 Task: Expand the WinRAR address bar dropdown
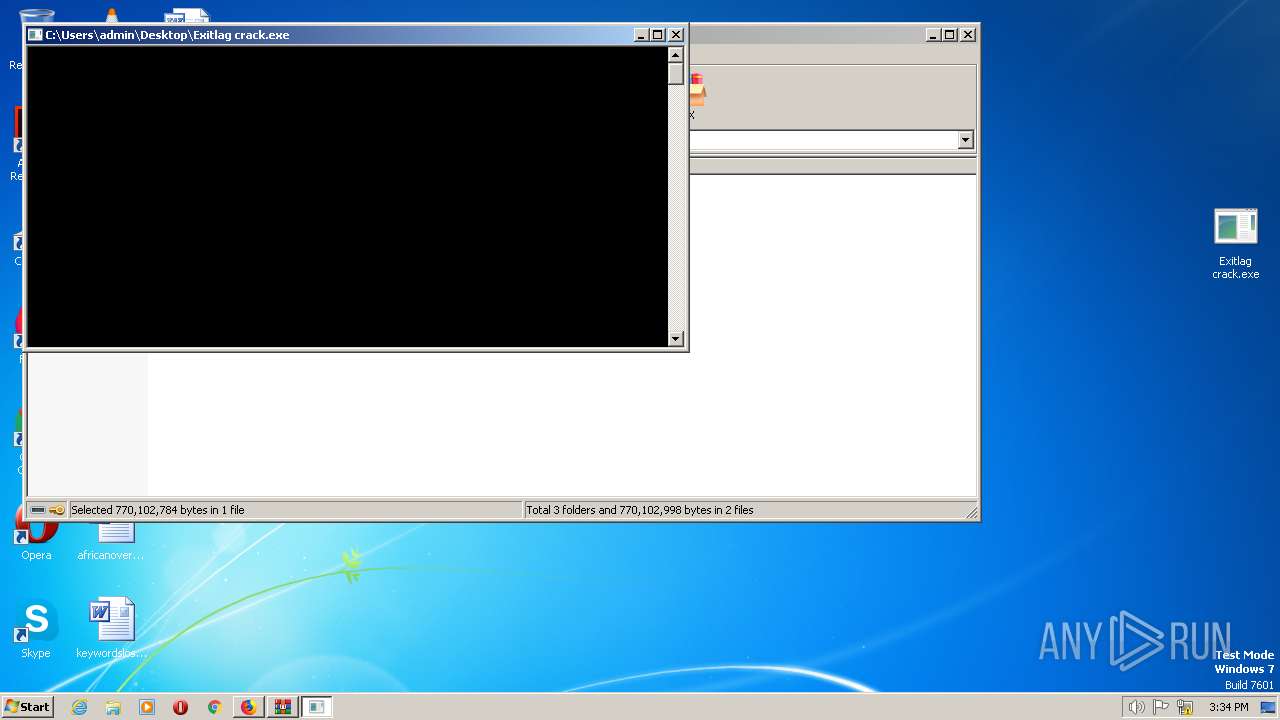966,140
